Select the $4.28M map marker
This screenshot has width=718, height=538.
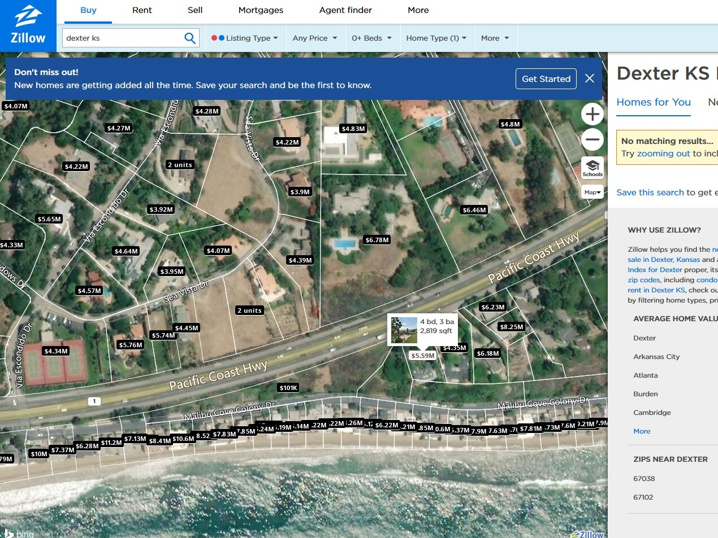[207, 111]
